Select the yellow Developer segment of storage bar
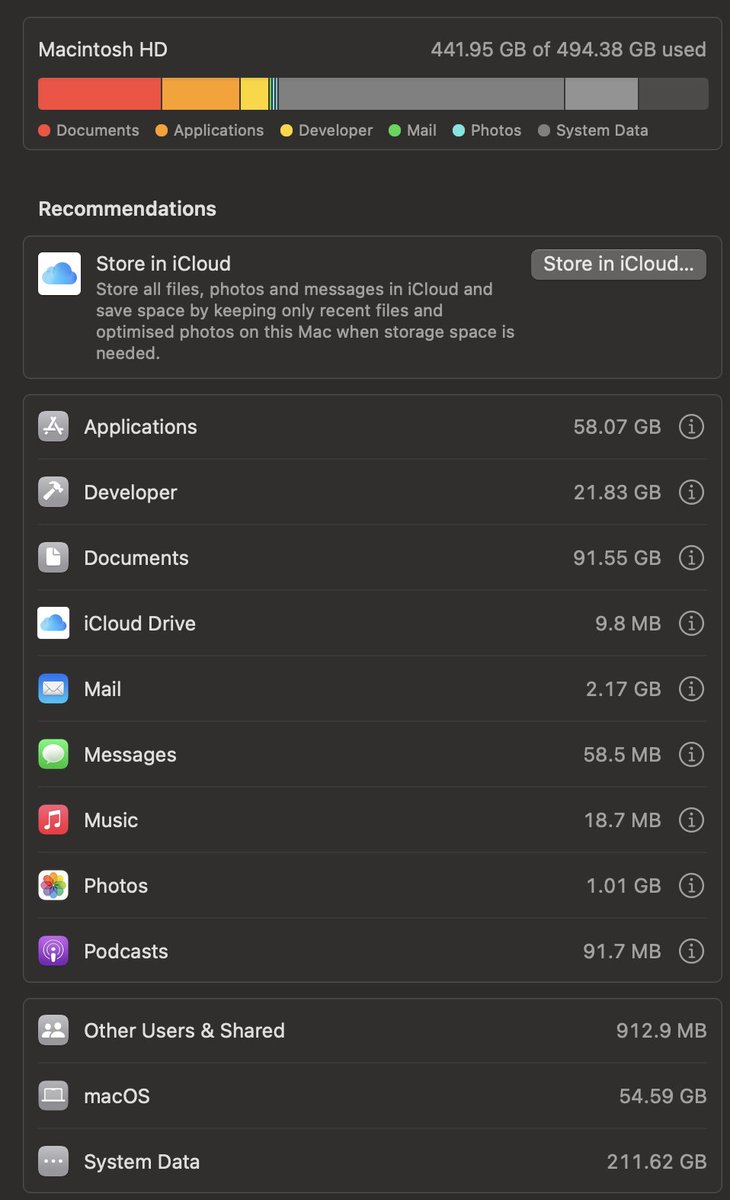The width and height of the screenshot is (730, 1200). coord(255,94)
